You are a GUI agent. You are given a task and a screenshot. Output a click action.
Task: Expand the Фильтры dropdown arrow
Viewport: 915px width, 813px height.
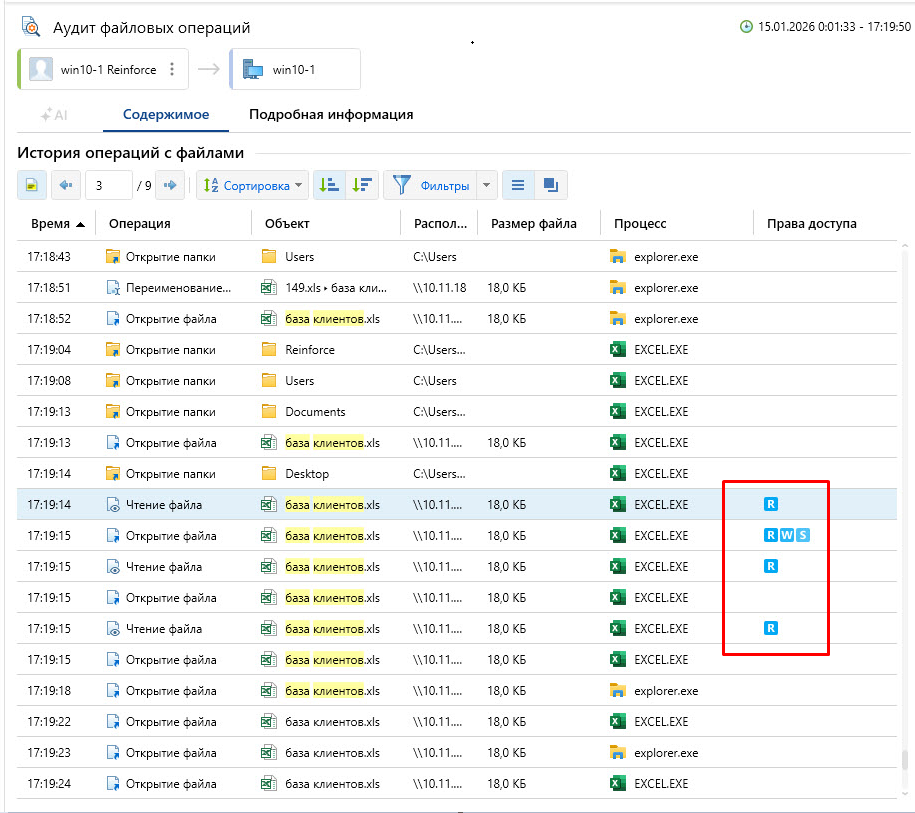point(486,185)
